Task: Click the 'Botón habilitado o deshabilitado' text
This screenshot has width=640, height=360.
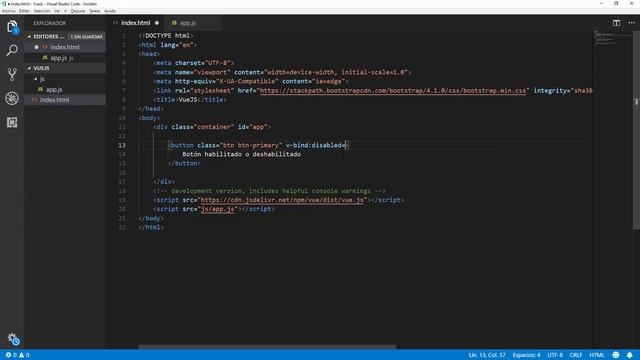Action: (x=242, y=154)
